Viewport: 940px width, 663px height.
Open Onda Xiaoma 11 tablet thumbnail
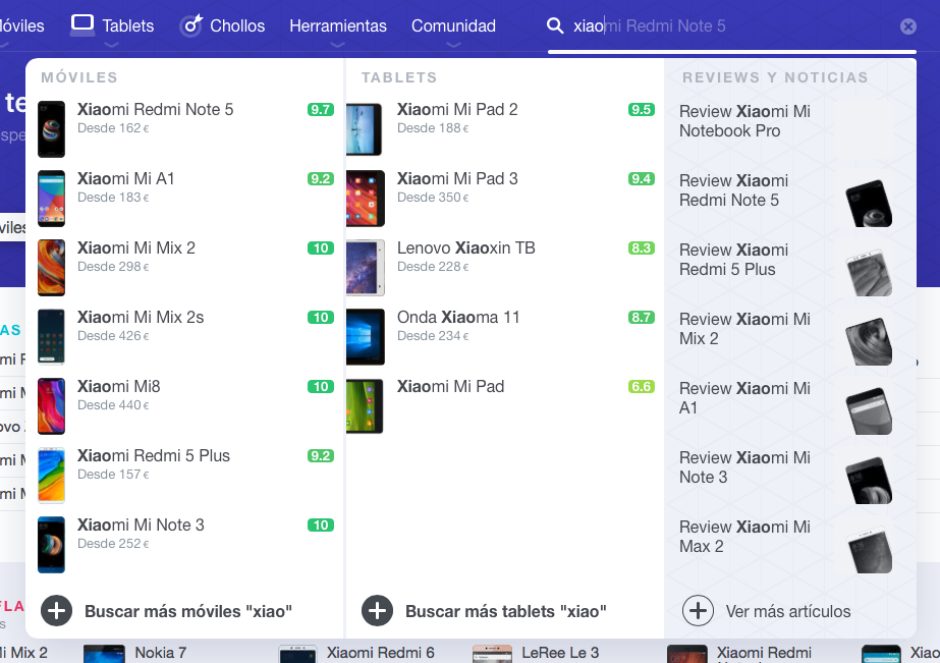(x=366, y=336)
